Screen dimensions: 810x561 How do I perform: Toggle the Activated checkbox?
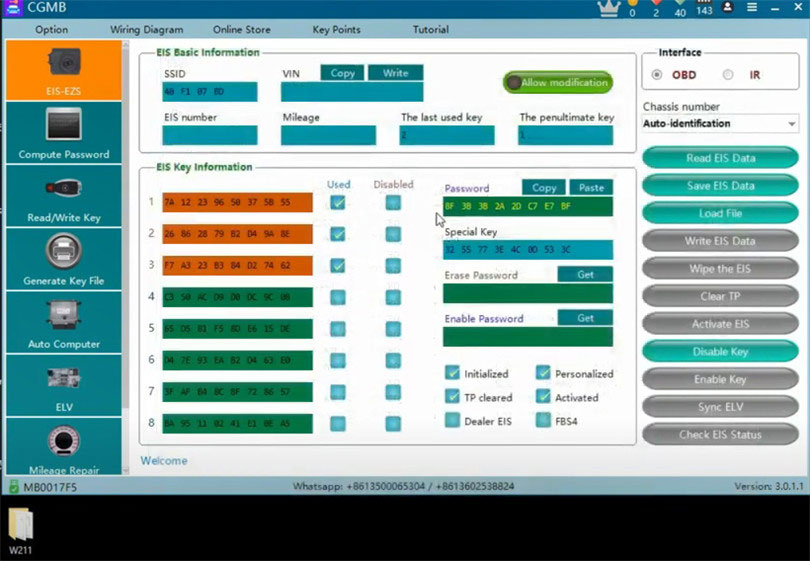[543, 396]
